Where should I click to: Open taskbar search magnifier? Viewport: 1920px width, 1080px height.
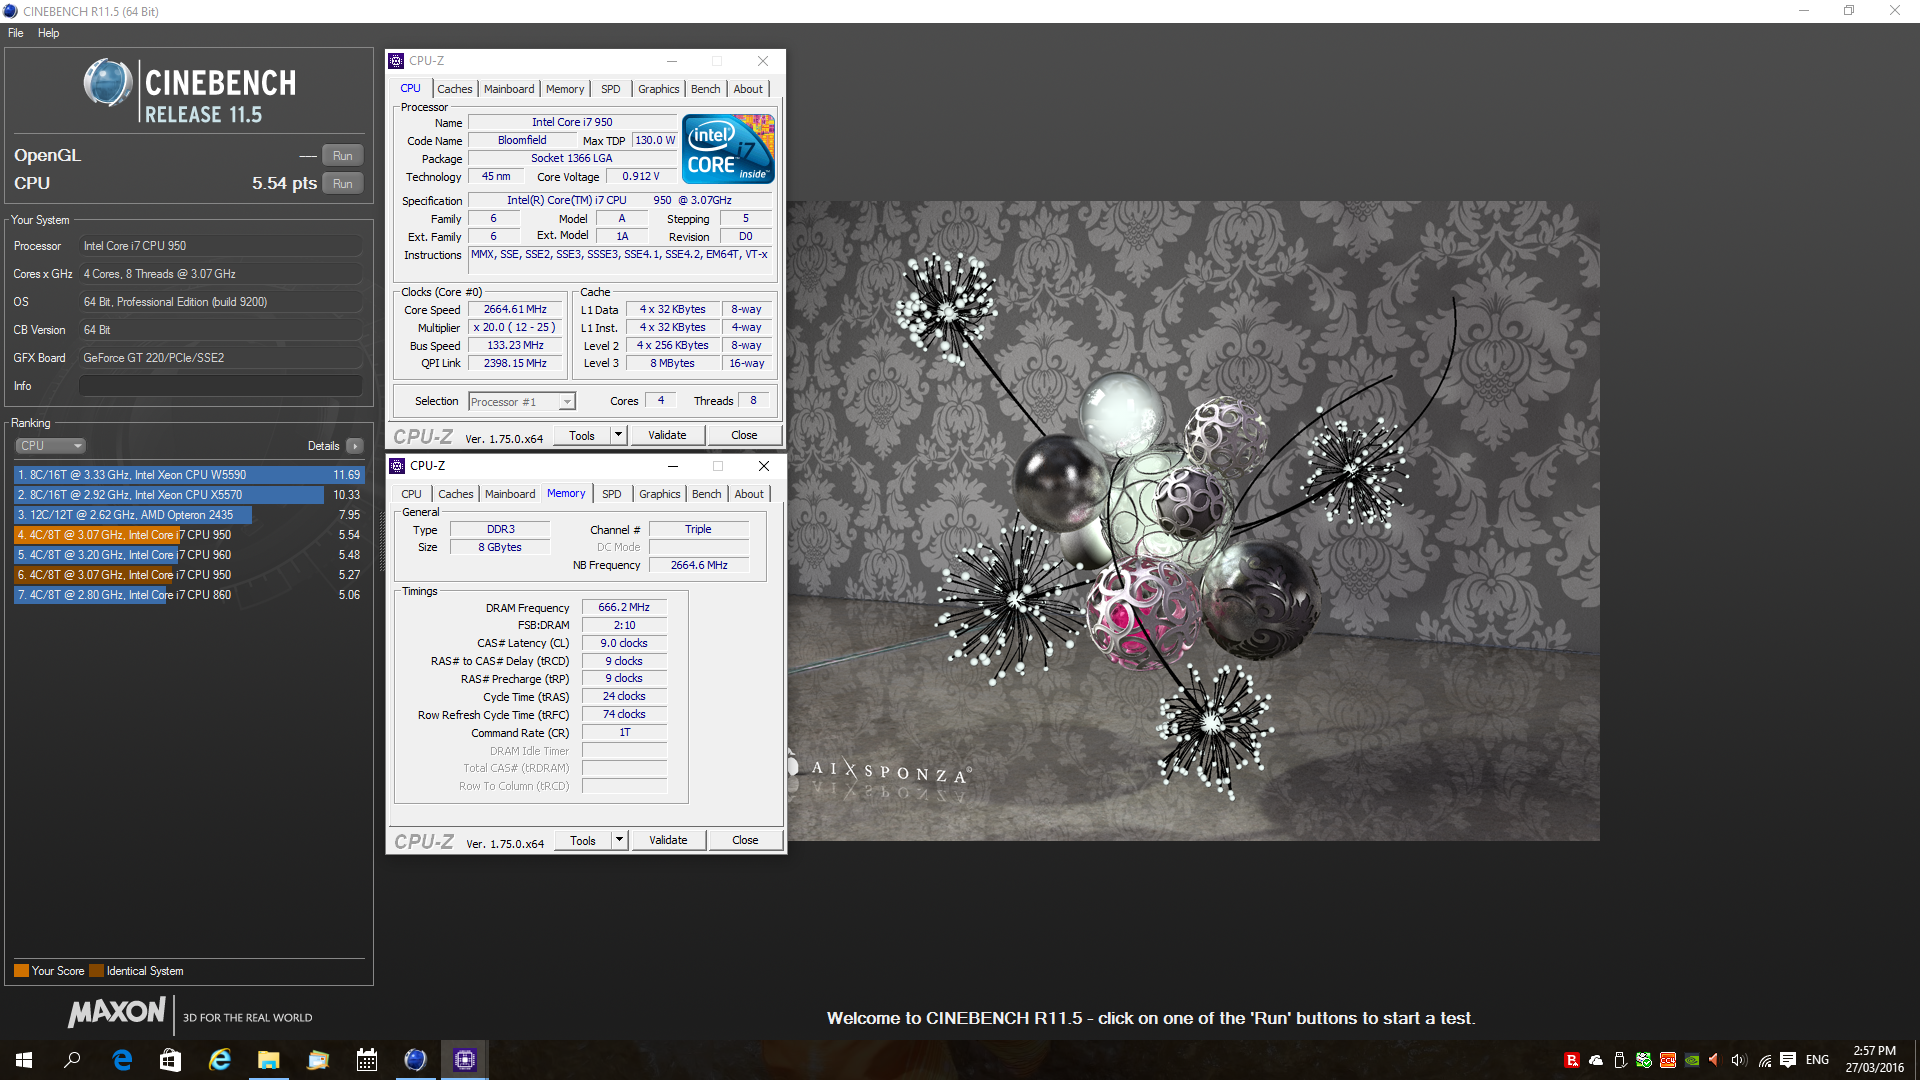(x=72, y=1060)
